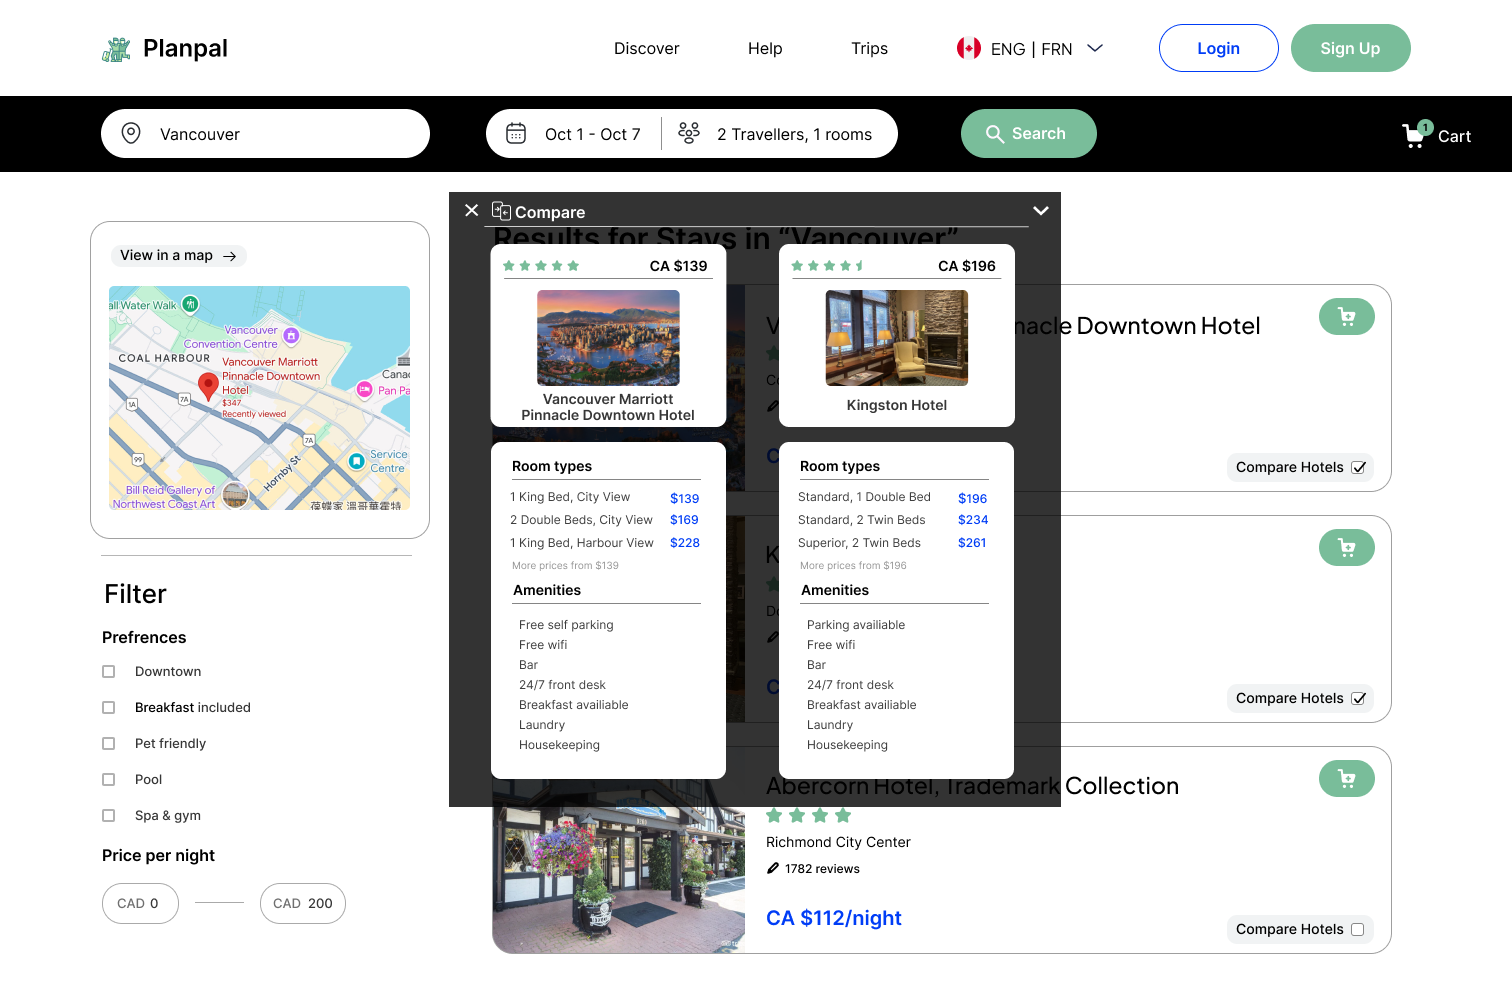Enable the Pet friendly filter
This screenshot has height=982, width=1512.
[108, 743]
